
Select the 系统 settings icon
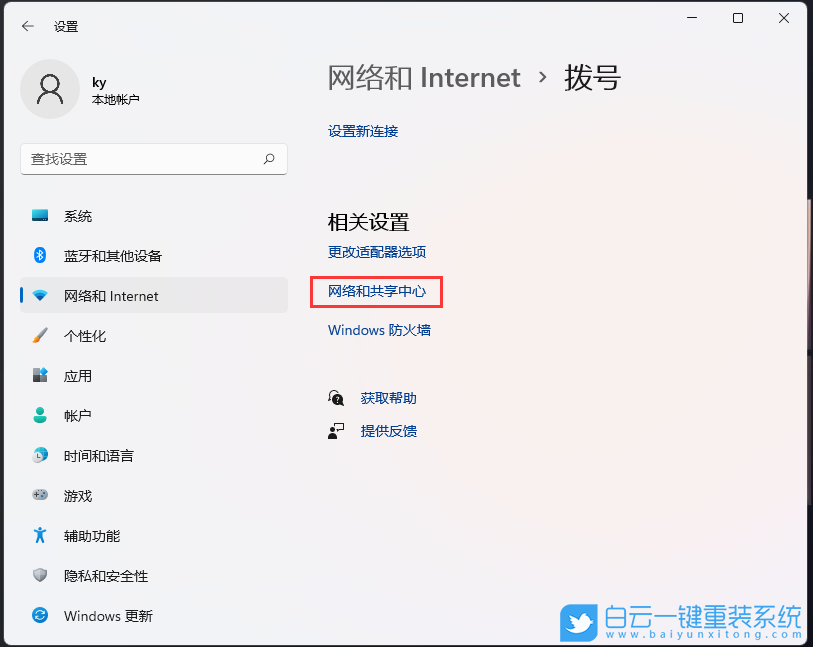[38, 215]
